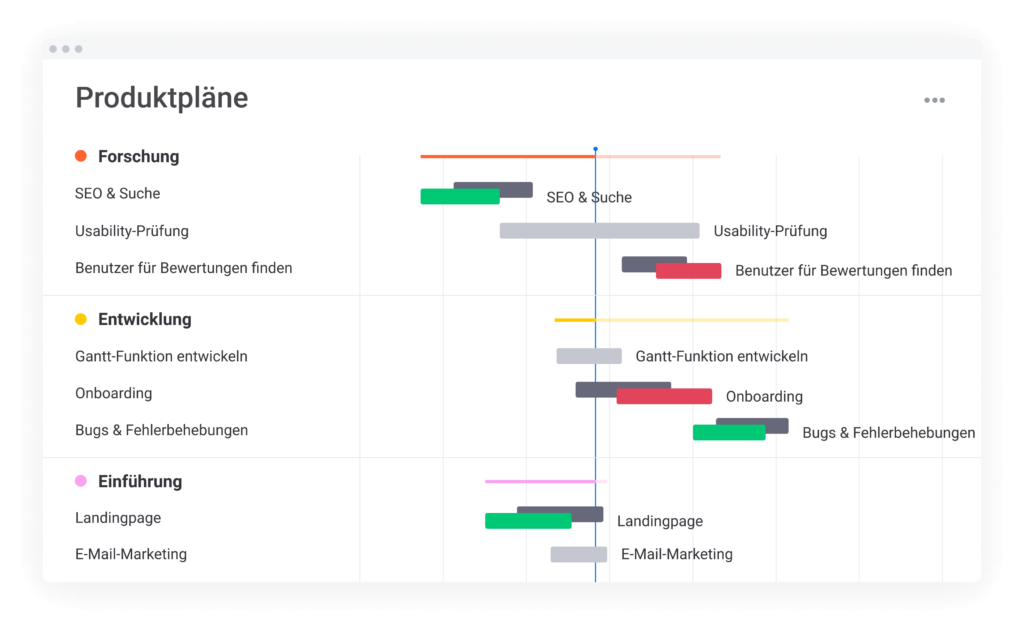Viewport: 1024px width, 629px height.
Task: Open the three-dot options menu
Action: (934, 100)
